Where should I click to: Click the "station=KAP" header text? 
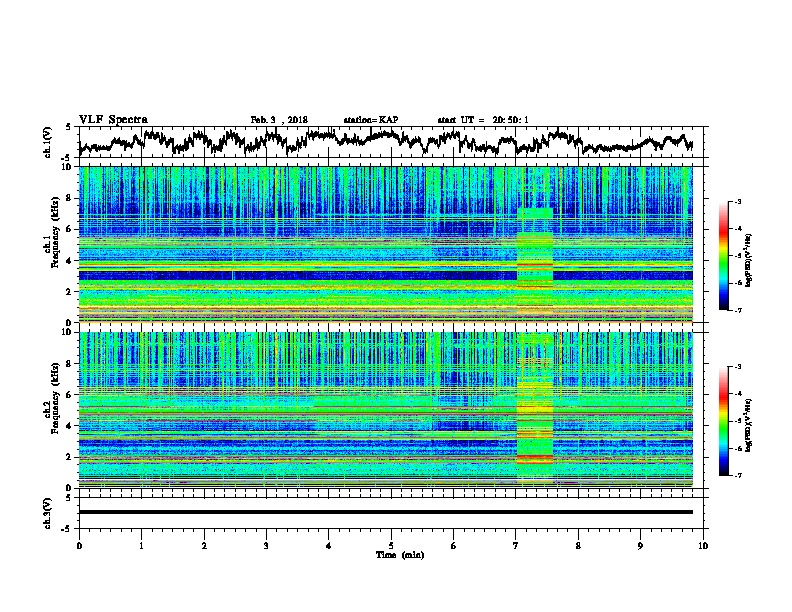tap(371, 120)
